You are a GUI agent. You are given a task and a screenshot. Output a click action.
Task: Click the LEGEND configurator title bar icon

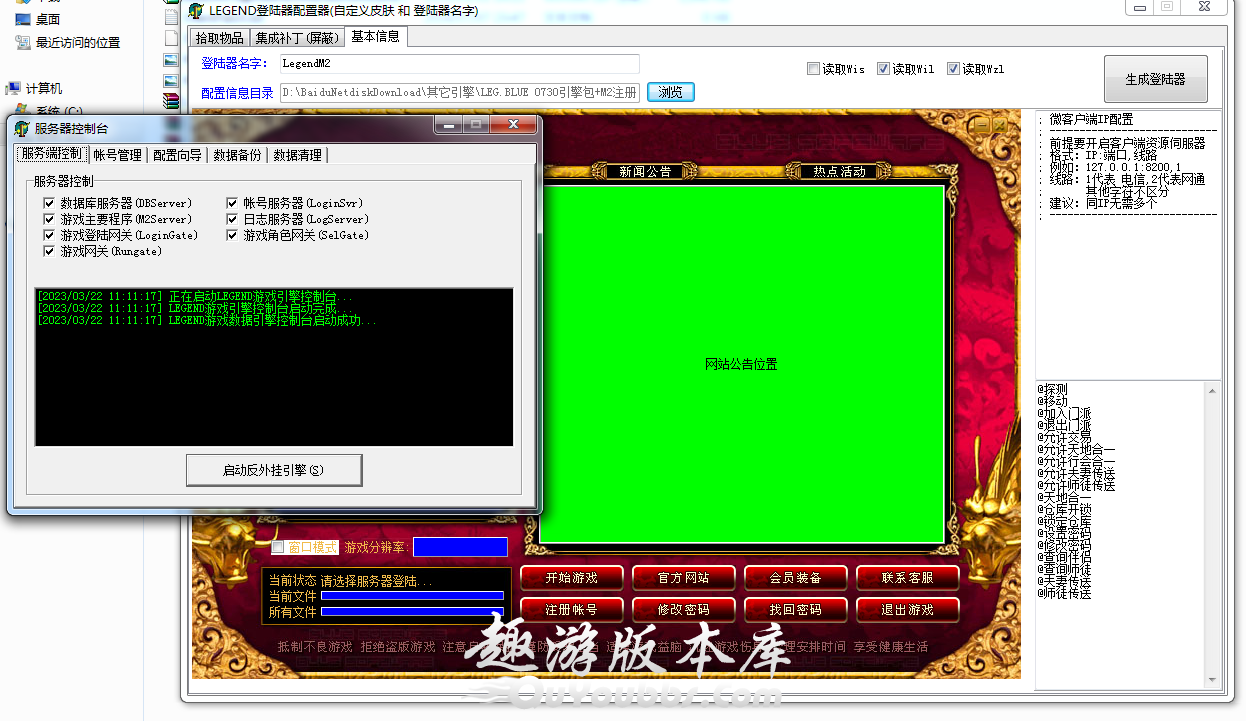tap(196, 11)
